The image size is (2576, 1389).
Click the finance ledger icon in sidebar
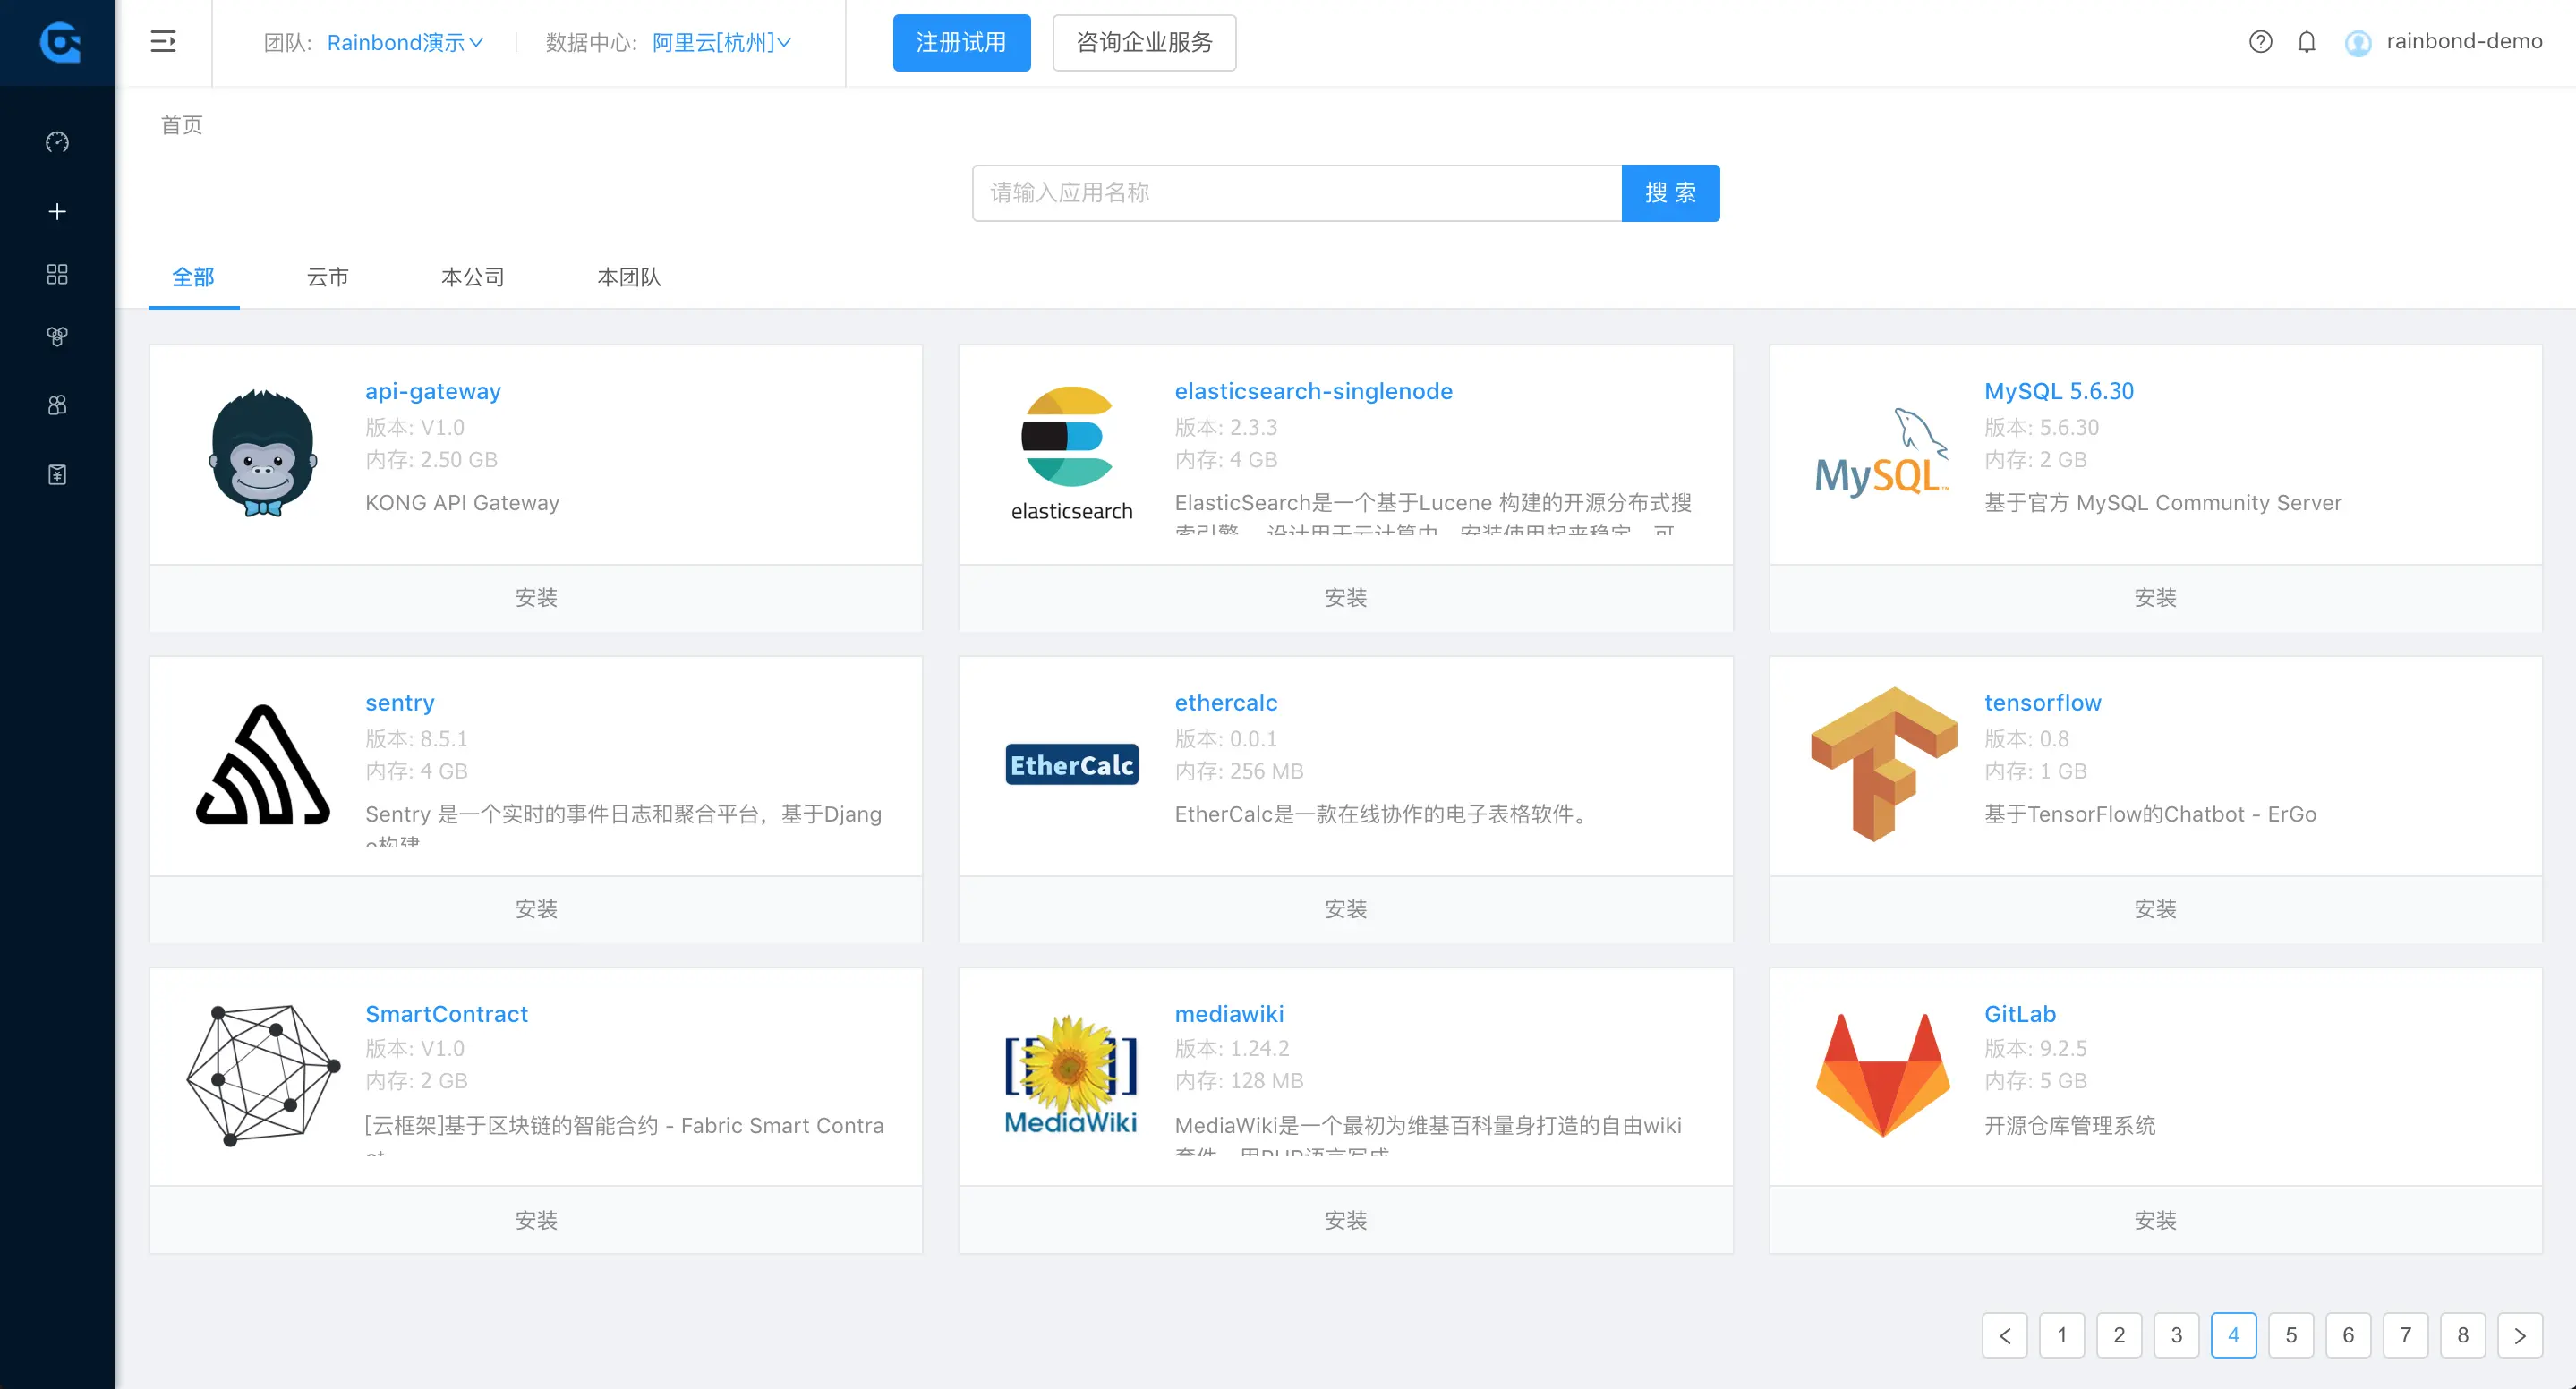(57, 474)
